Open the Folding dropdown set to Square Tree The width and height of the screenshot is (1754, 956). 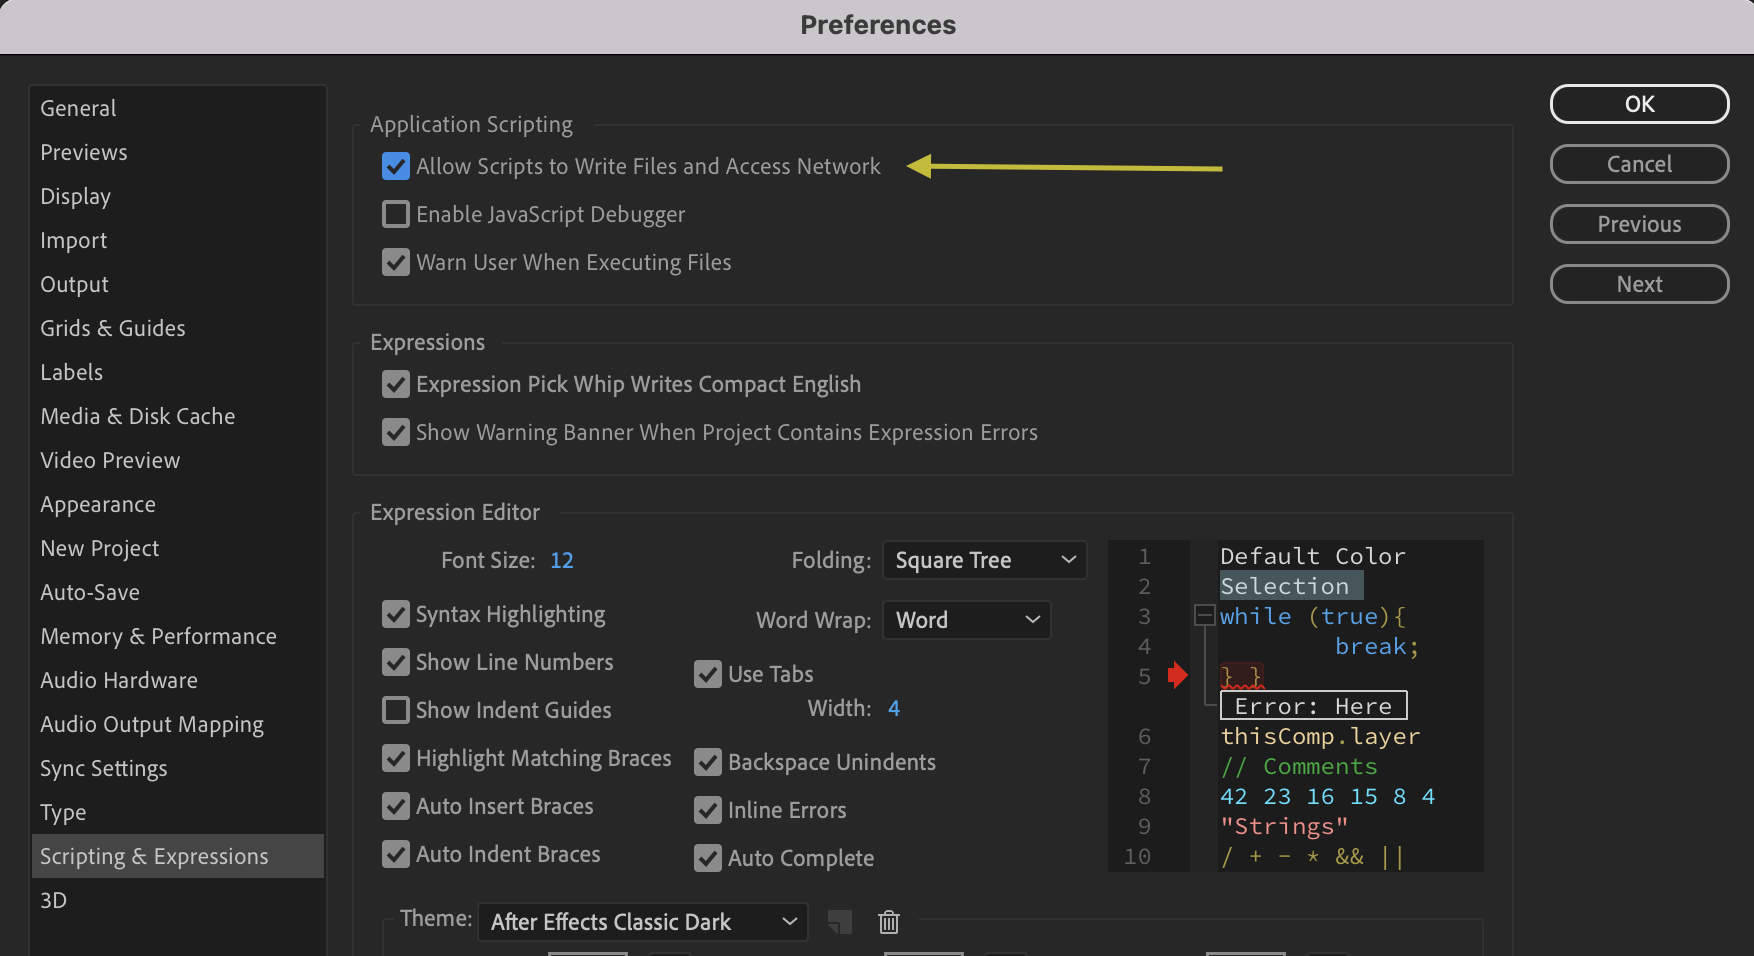click(x=984, y=560)
